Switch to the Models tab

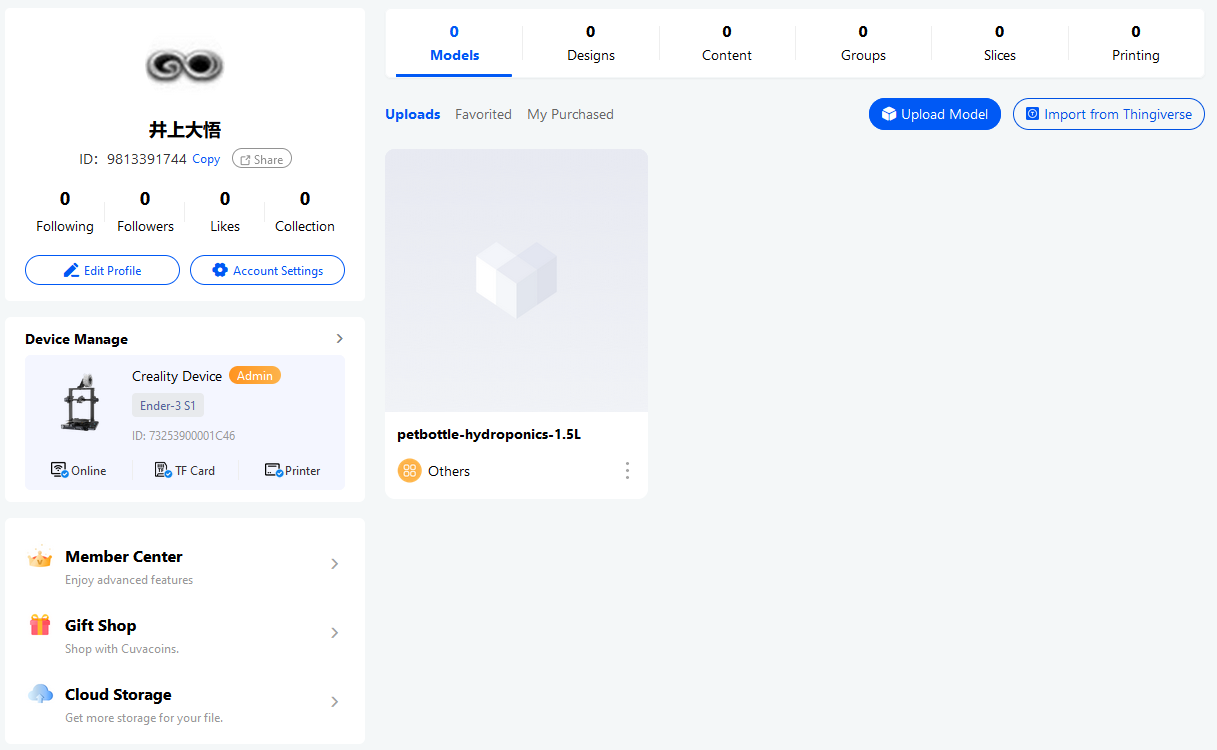[x=454, y=43]
